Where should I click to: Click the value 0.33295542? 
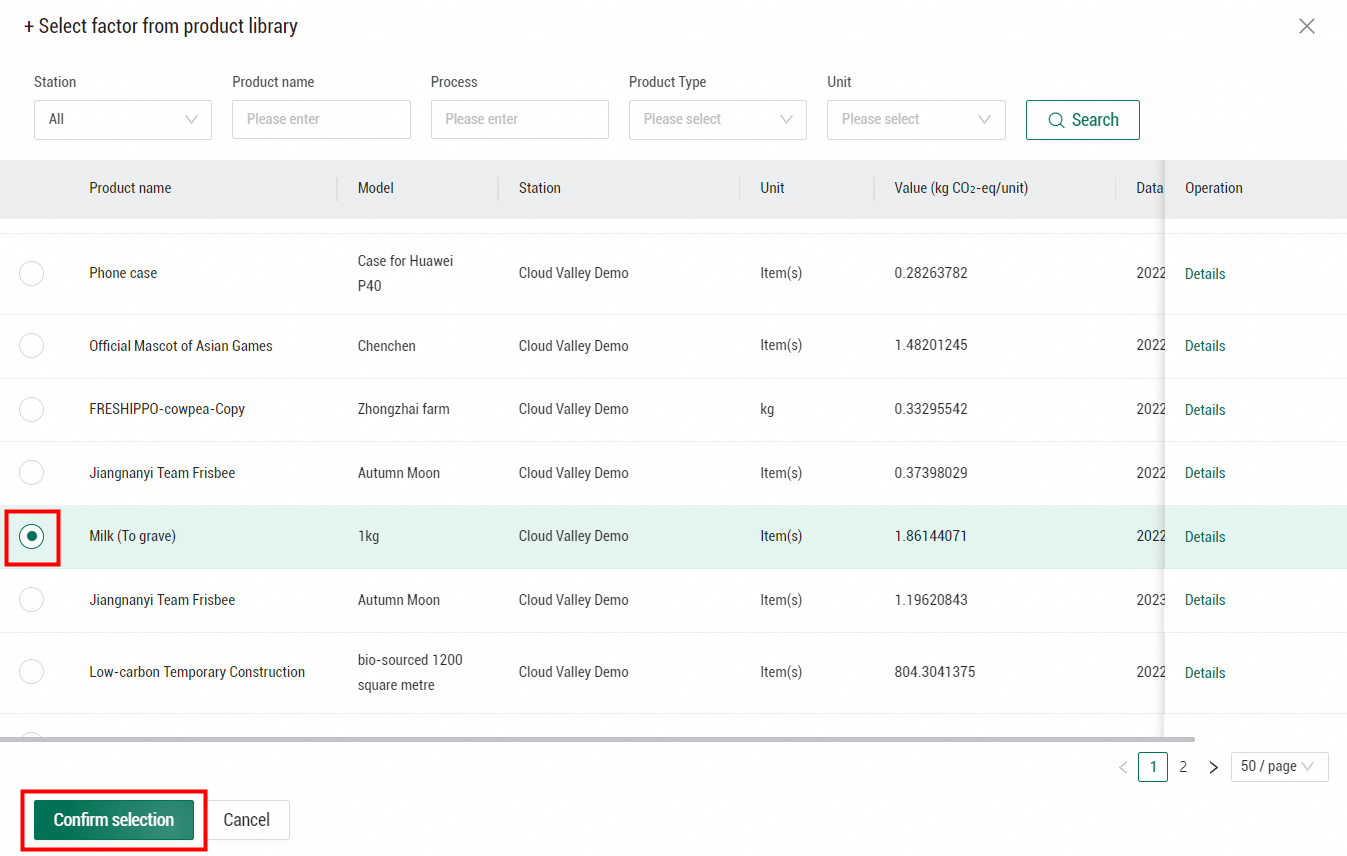[931, 409]
